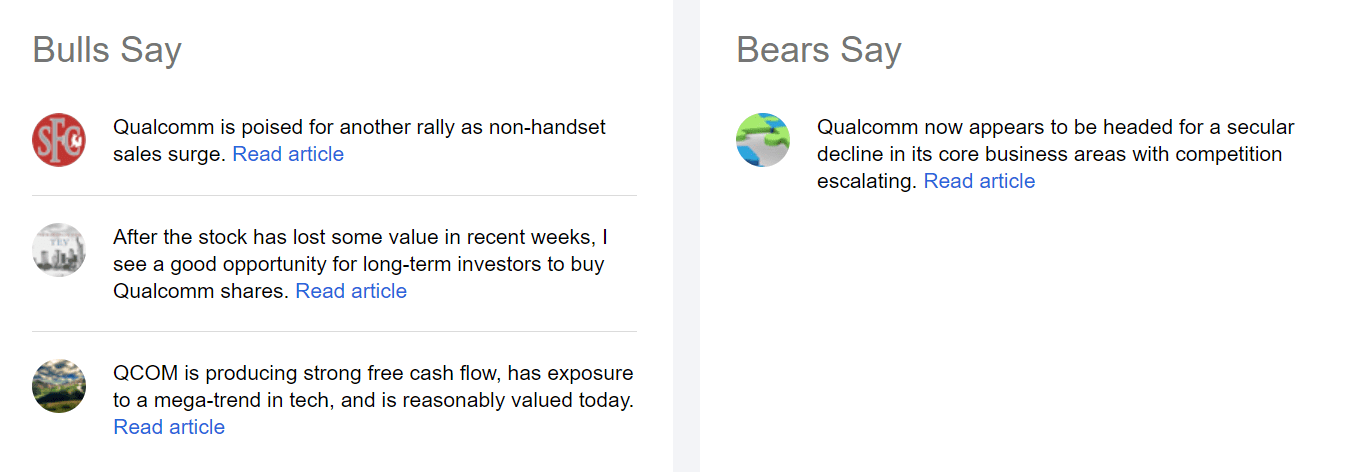Open Read article for non-handset sales surge

288,154
